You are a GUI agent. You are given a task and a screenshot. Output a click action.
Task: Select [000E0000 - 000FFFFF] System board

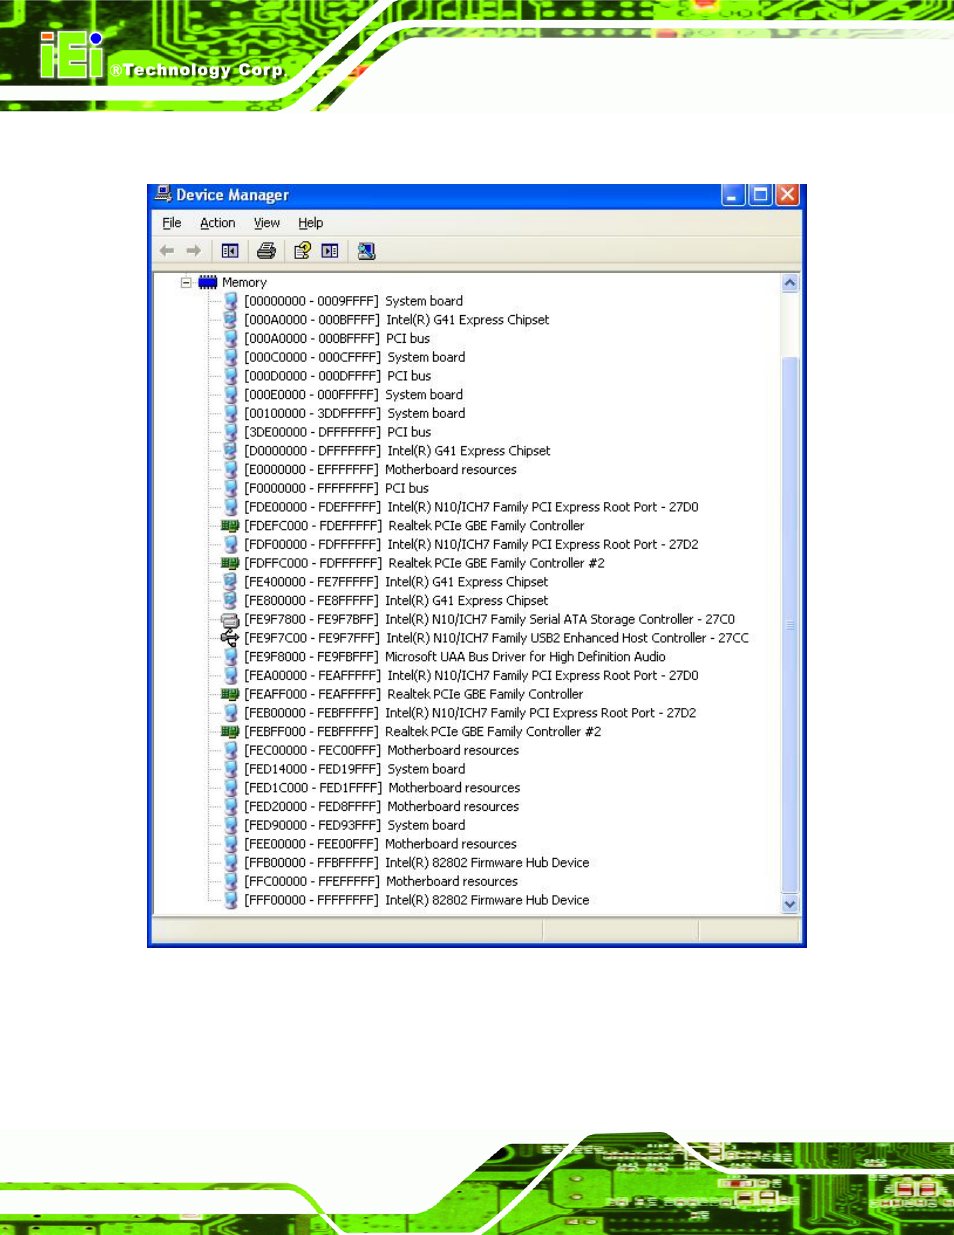point(354,395)
